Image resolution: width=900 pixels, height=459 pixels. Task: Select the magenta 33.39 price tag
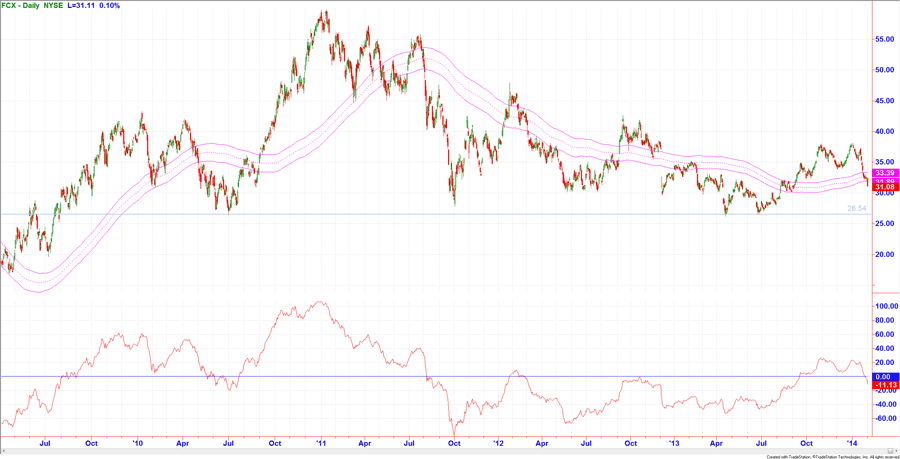[x=883, y=172]
